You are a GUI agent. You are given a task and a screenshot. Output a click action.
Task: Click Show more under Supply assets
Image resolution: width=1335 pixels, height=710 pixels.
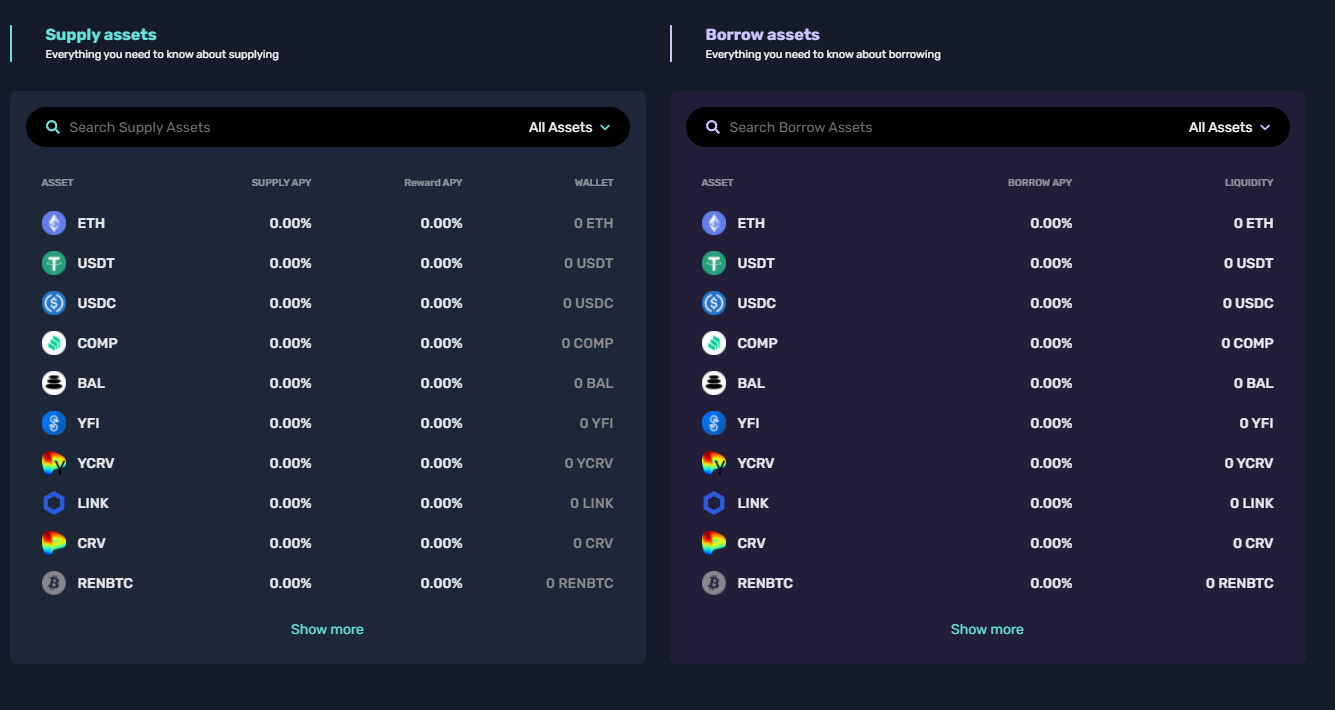pos(327,629)
